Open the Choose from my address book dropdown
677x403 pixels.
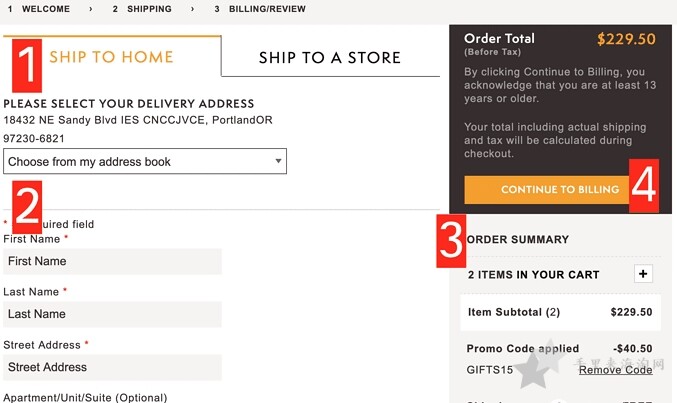[145, 162]
